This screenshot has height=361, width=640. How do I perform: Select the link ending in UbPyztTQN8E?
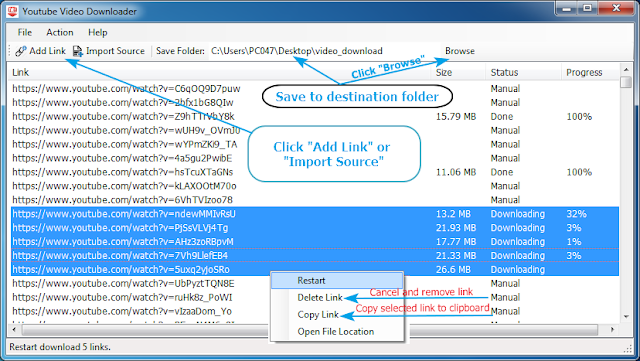(123, 283)
